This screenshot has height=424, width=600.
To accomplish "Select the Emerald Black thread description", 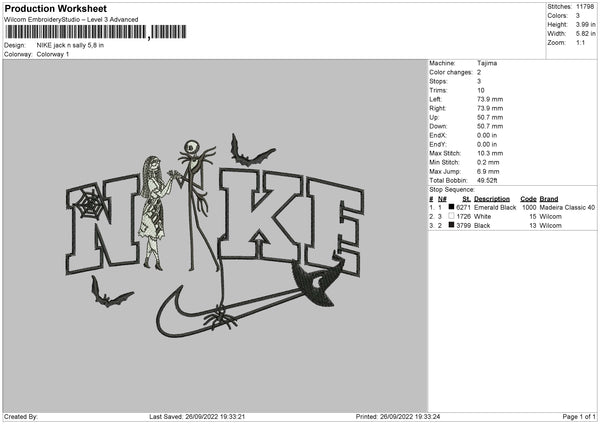I will point(495,207).
